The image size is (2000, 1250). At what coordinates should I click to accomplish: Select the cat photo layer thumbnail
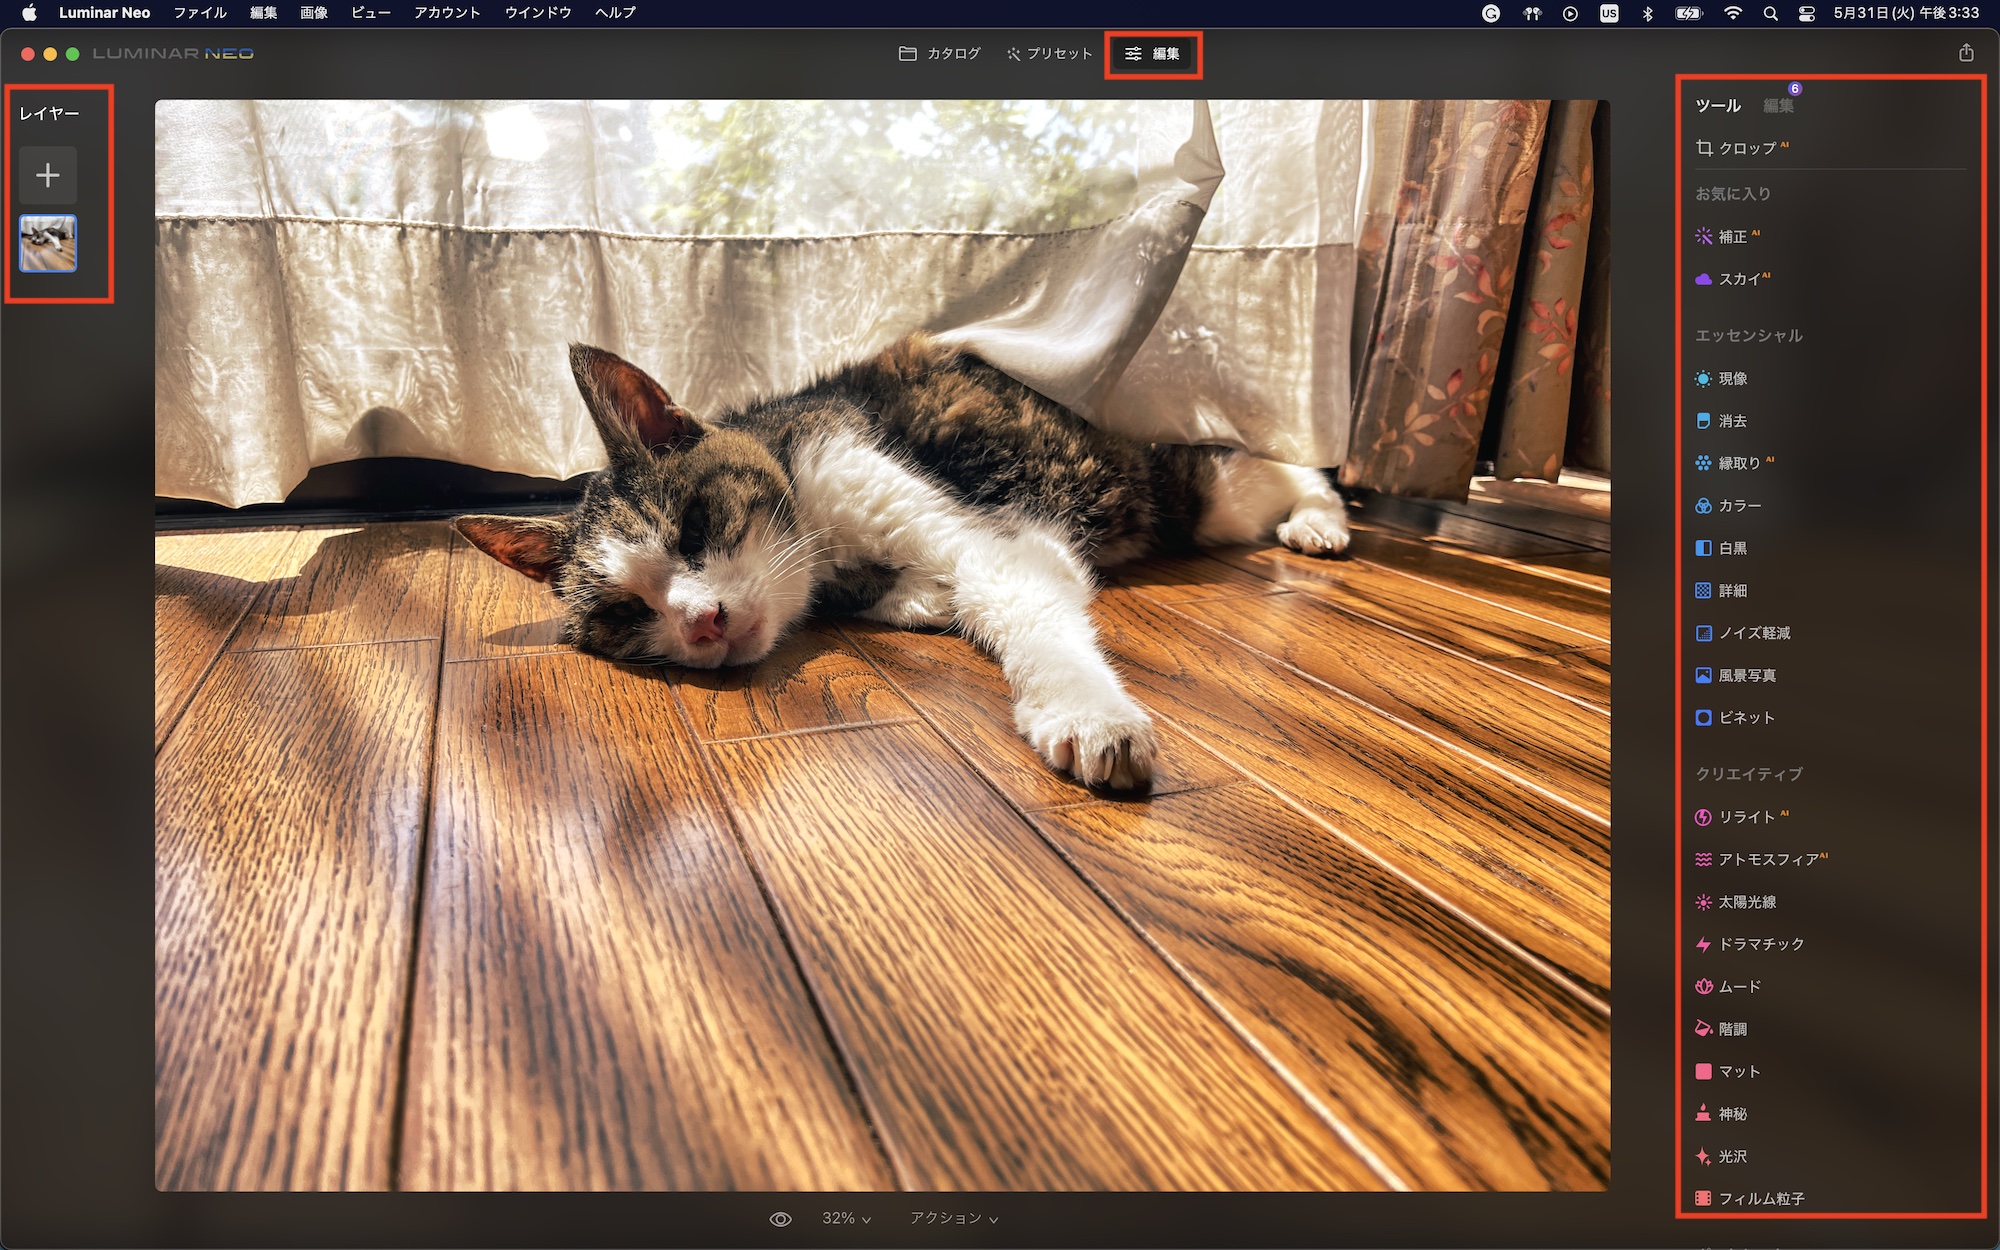click(48, 243)
